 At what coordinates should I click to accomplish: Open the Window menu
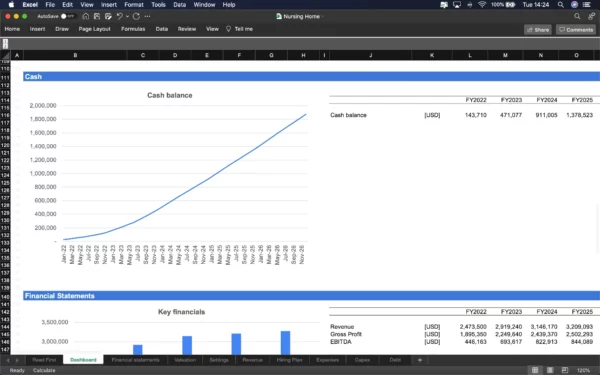[x=204, y=5]
